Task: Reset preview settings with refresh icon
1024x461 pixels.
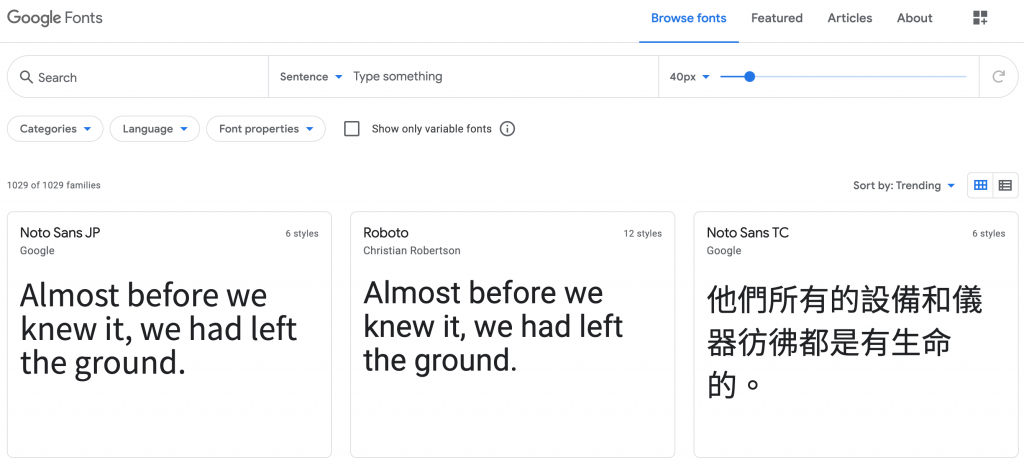Action: pyautogui.click(x=998, y=77)
